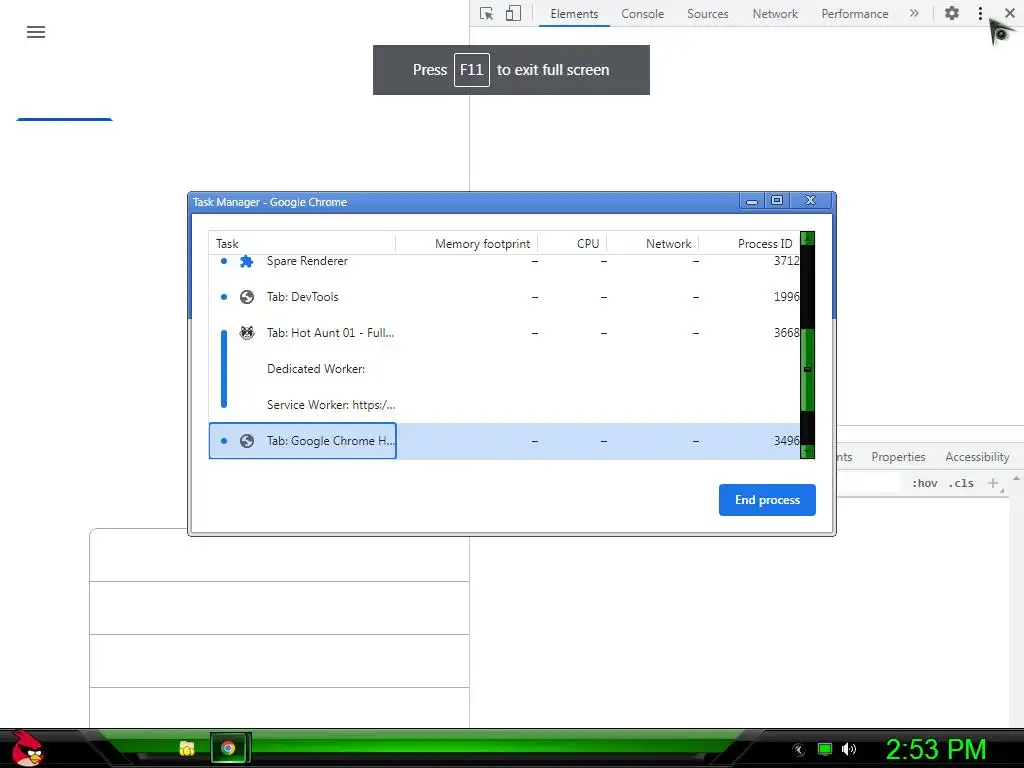The width and height of the screenshot is (1024, 768).
Task: Click process ID 1996 cell
Action: 786,296
